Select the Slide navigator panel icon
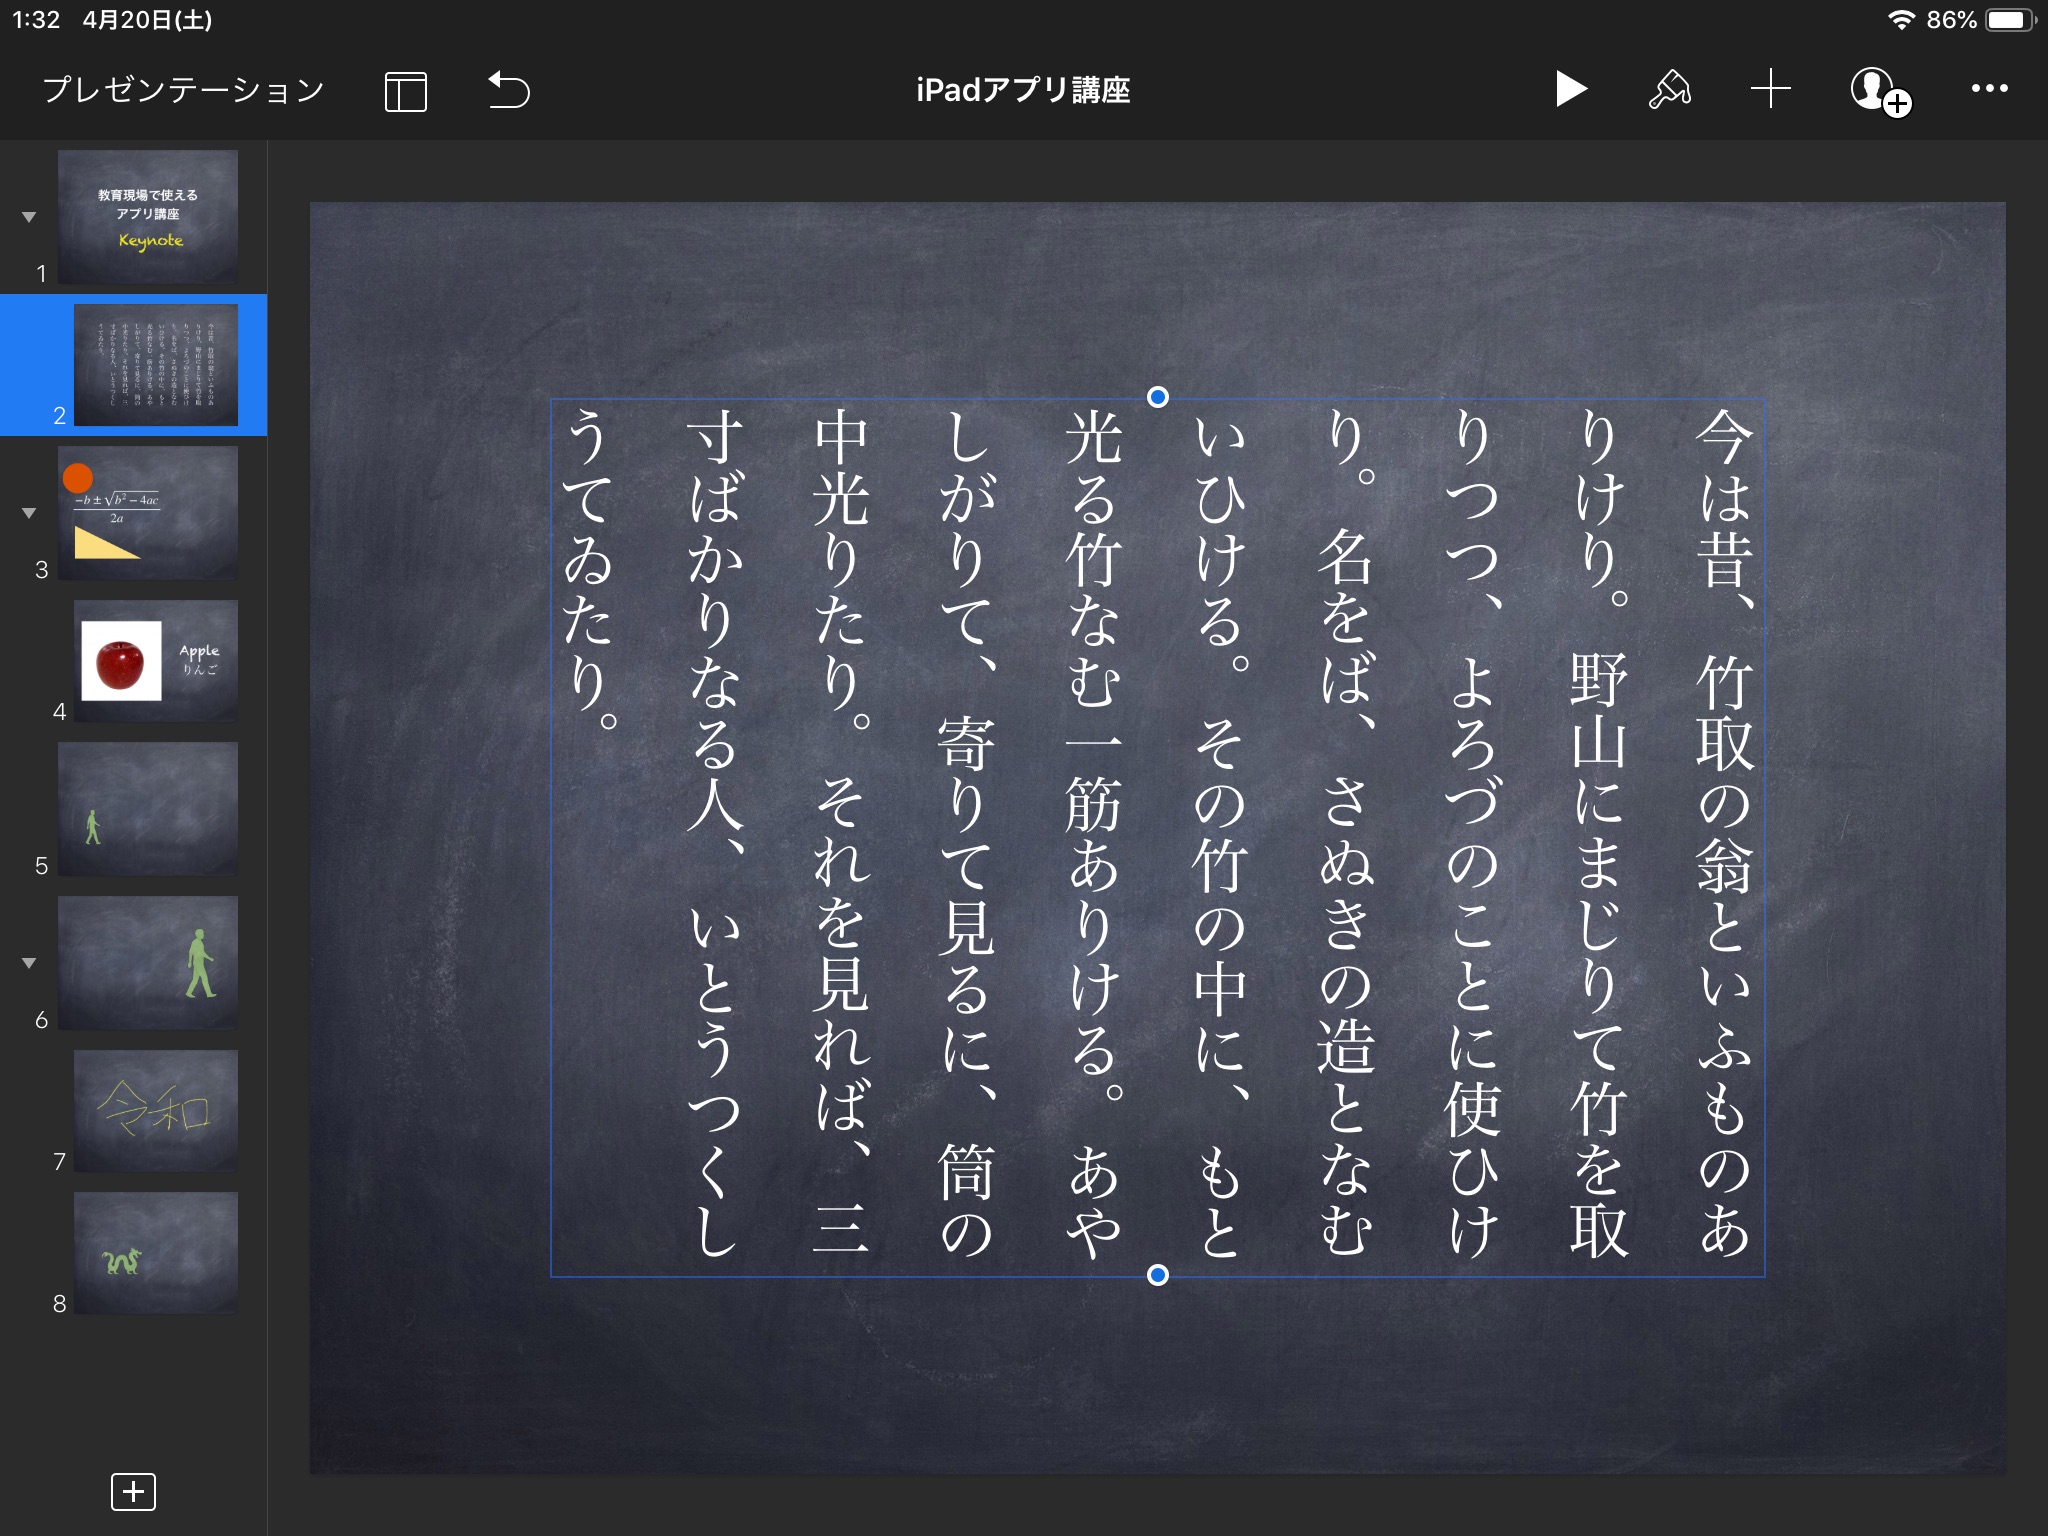The height and width of the screenshot is (1536, 2048). pyautogui.click(x=406, y=89)
